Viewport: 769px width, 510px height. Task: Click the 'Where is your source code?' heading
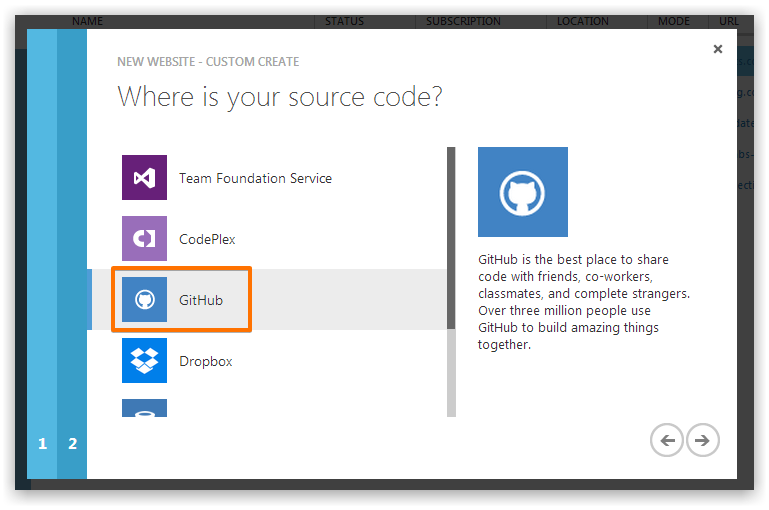(x=280, y=97)
